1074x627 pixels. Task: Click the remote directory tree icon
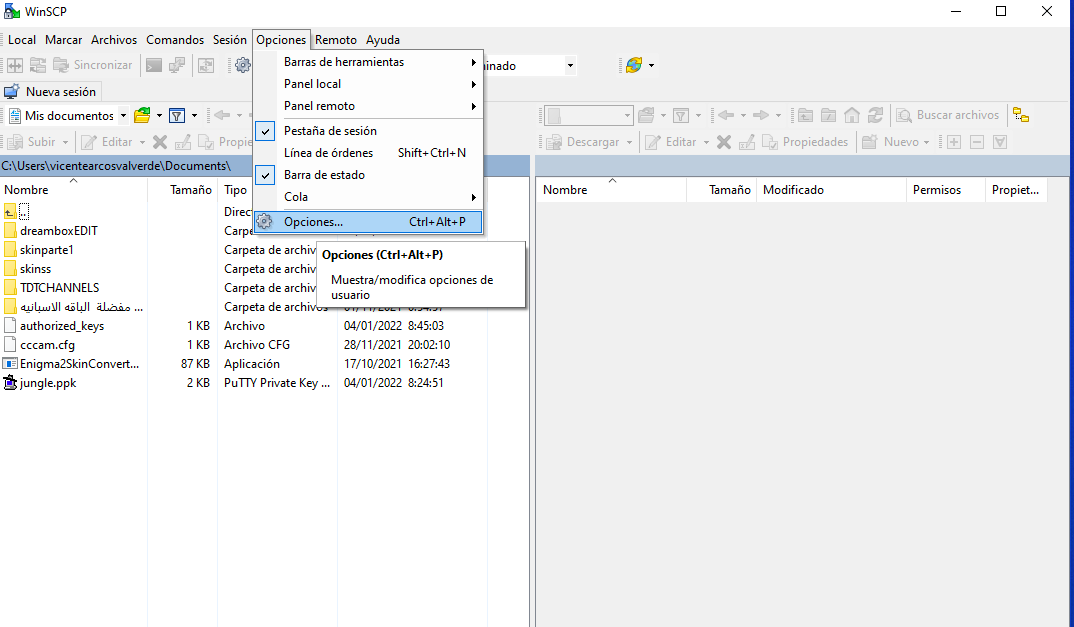click(x=1020, y=115)
